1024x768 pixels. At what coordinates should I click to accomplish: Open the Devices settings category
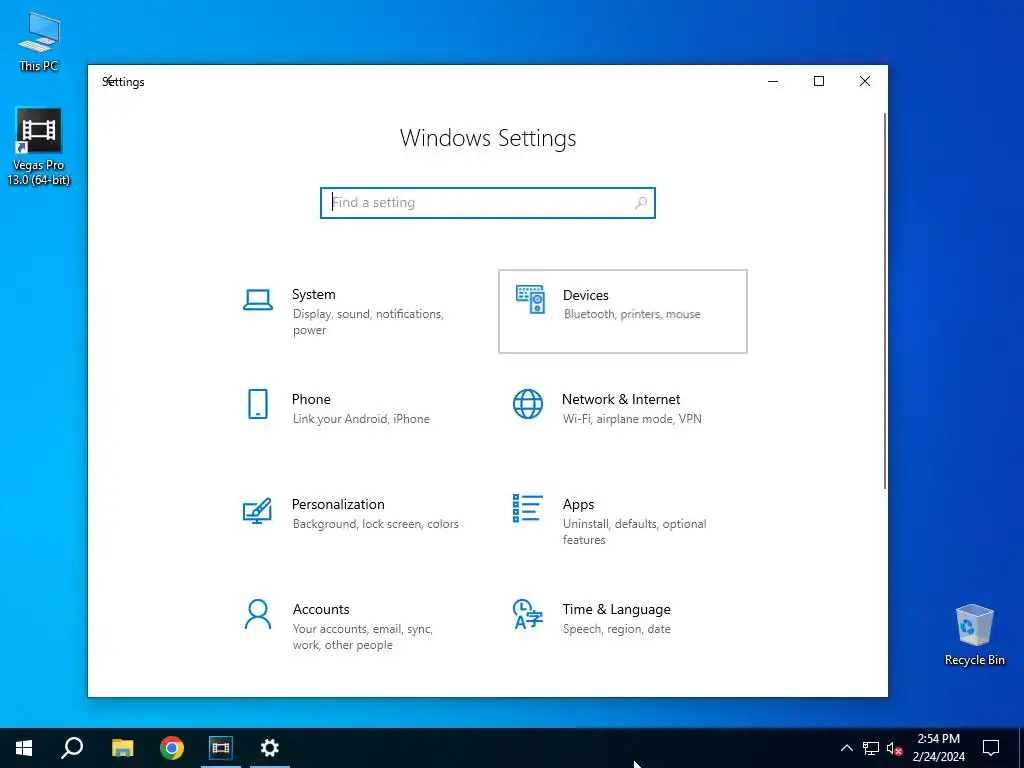623,312
